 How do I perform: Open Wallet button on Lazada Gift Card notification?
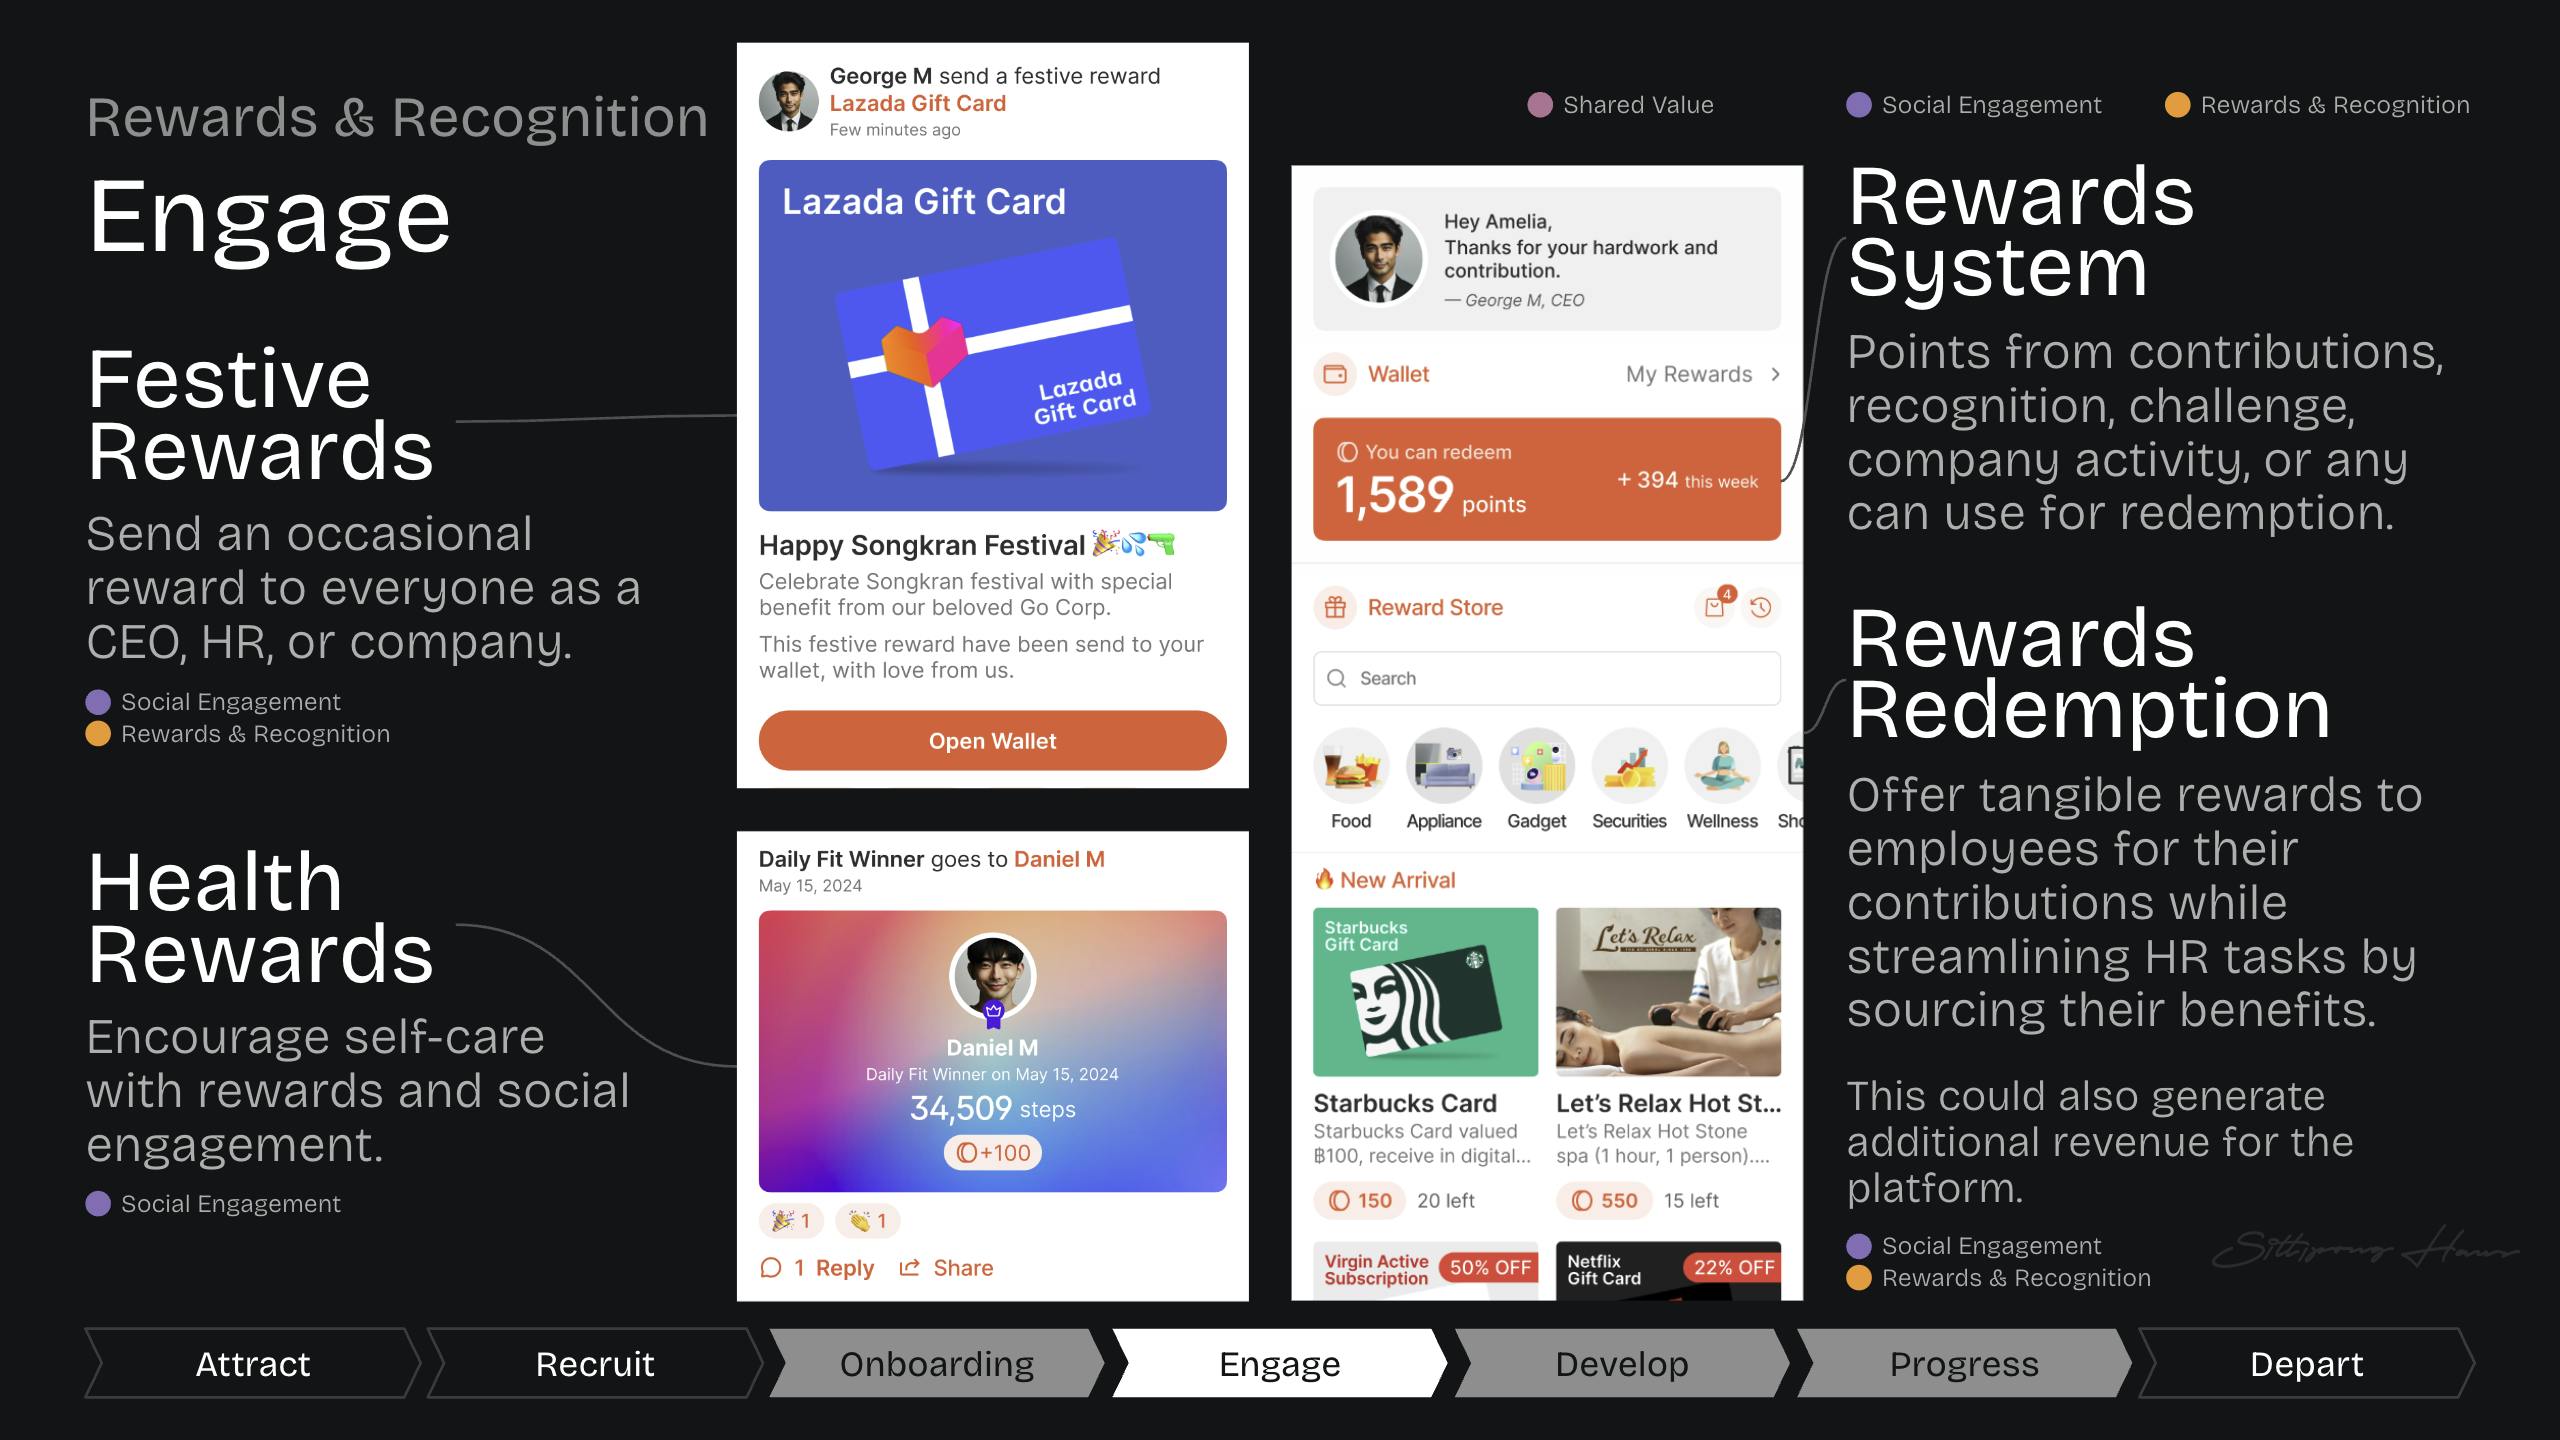[x=993, y=738]
